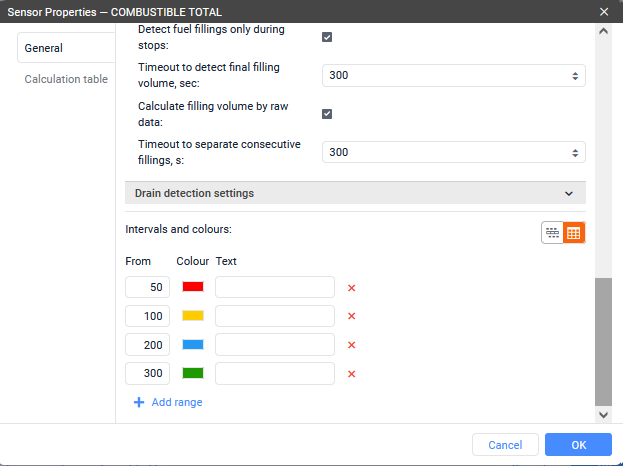Click the Text field for the 200 range
The image size is (623, 466).
274,345
